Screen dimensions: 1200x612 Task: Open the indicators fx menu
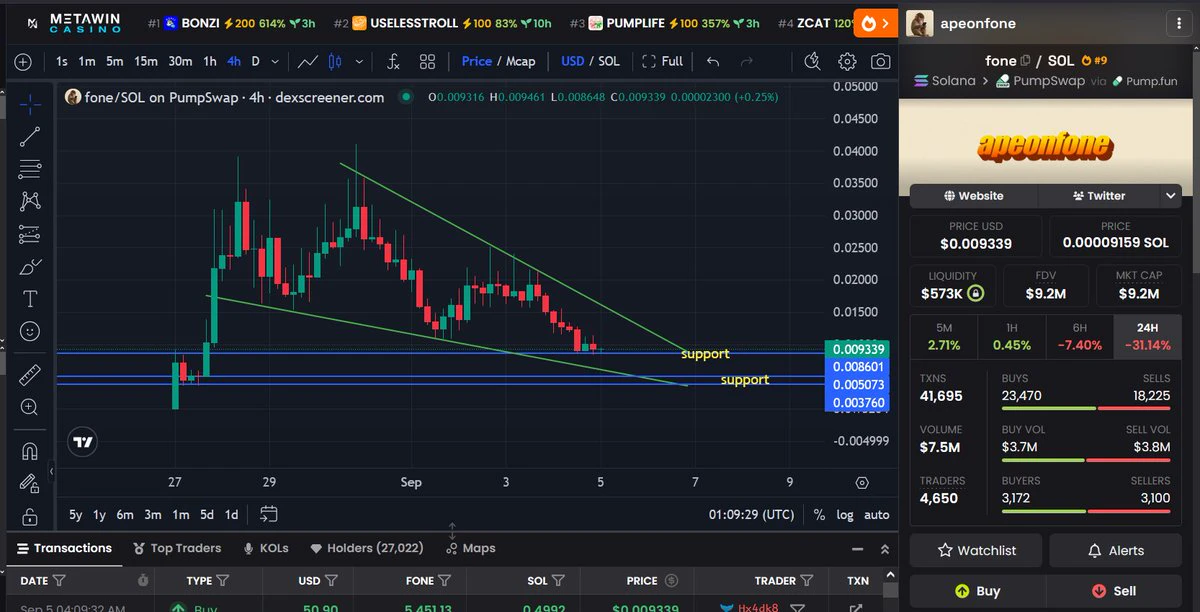(x=394, y=61)
